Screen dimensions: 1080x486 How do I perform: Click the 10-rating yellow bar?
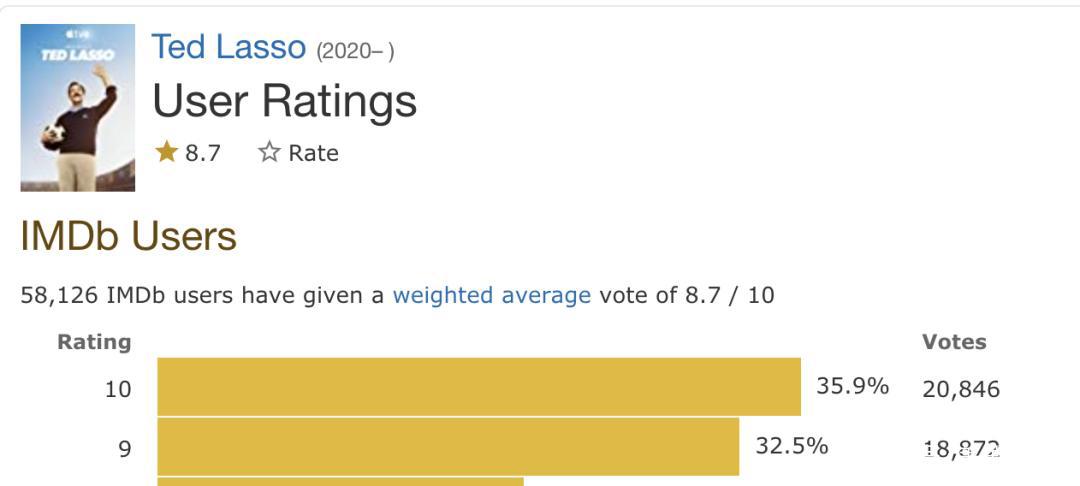tap(478, 387)
